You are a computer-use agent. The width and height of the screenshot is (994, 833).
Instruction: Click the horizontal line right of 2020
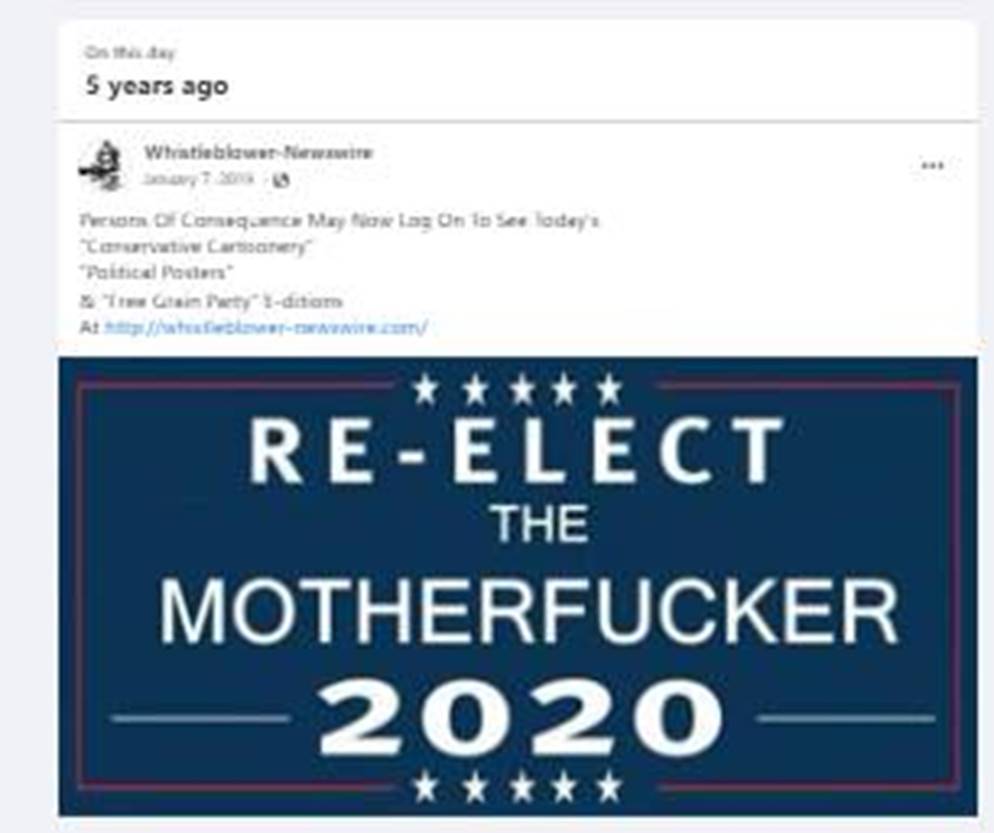click(x=846, y=718)
